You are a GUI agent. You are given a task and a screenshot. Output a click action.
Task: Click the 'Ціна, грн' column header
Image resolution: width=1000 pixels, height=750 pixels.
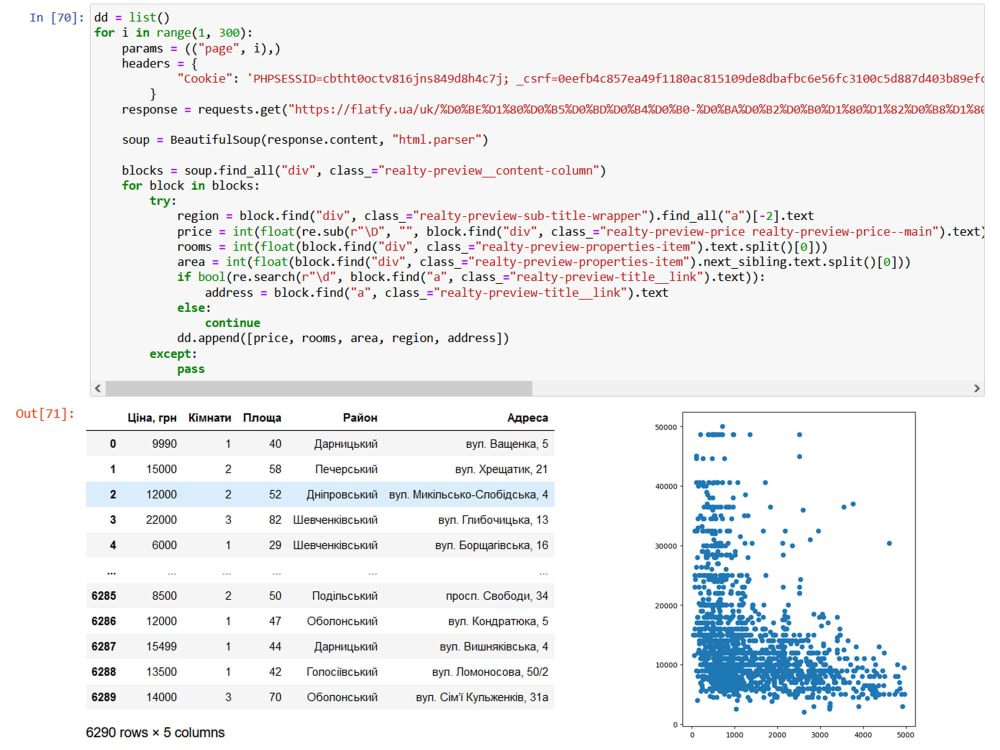pyautogui.click(x=152, y=418)
